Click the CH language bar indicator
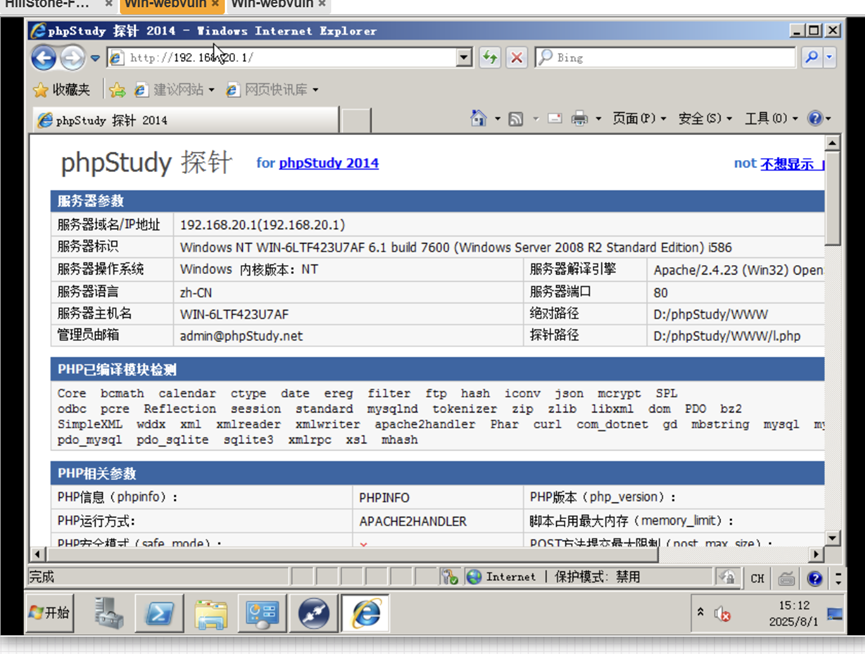 point(757,578)
